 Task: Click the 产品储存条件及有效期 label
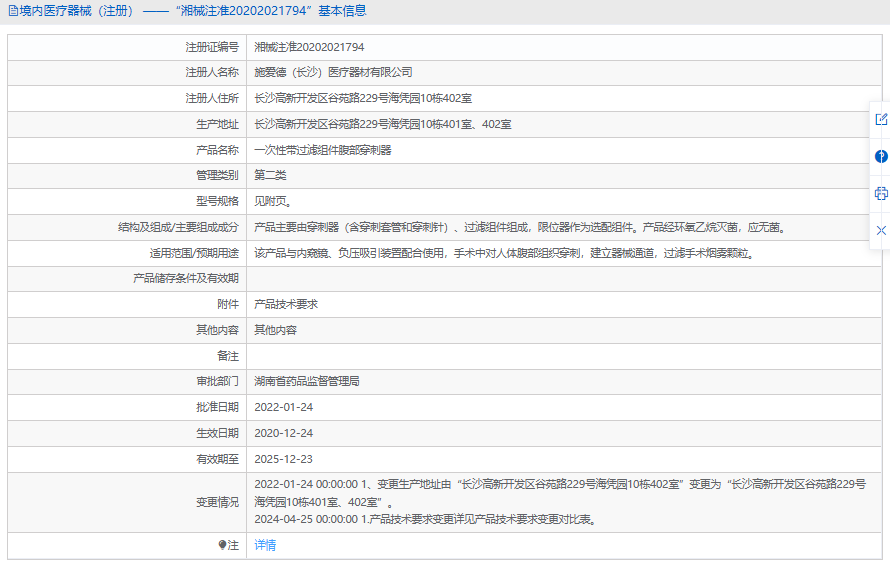[x=186, y=279]
